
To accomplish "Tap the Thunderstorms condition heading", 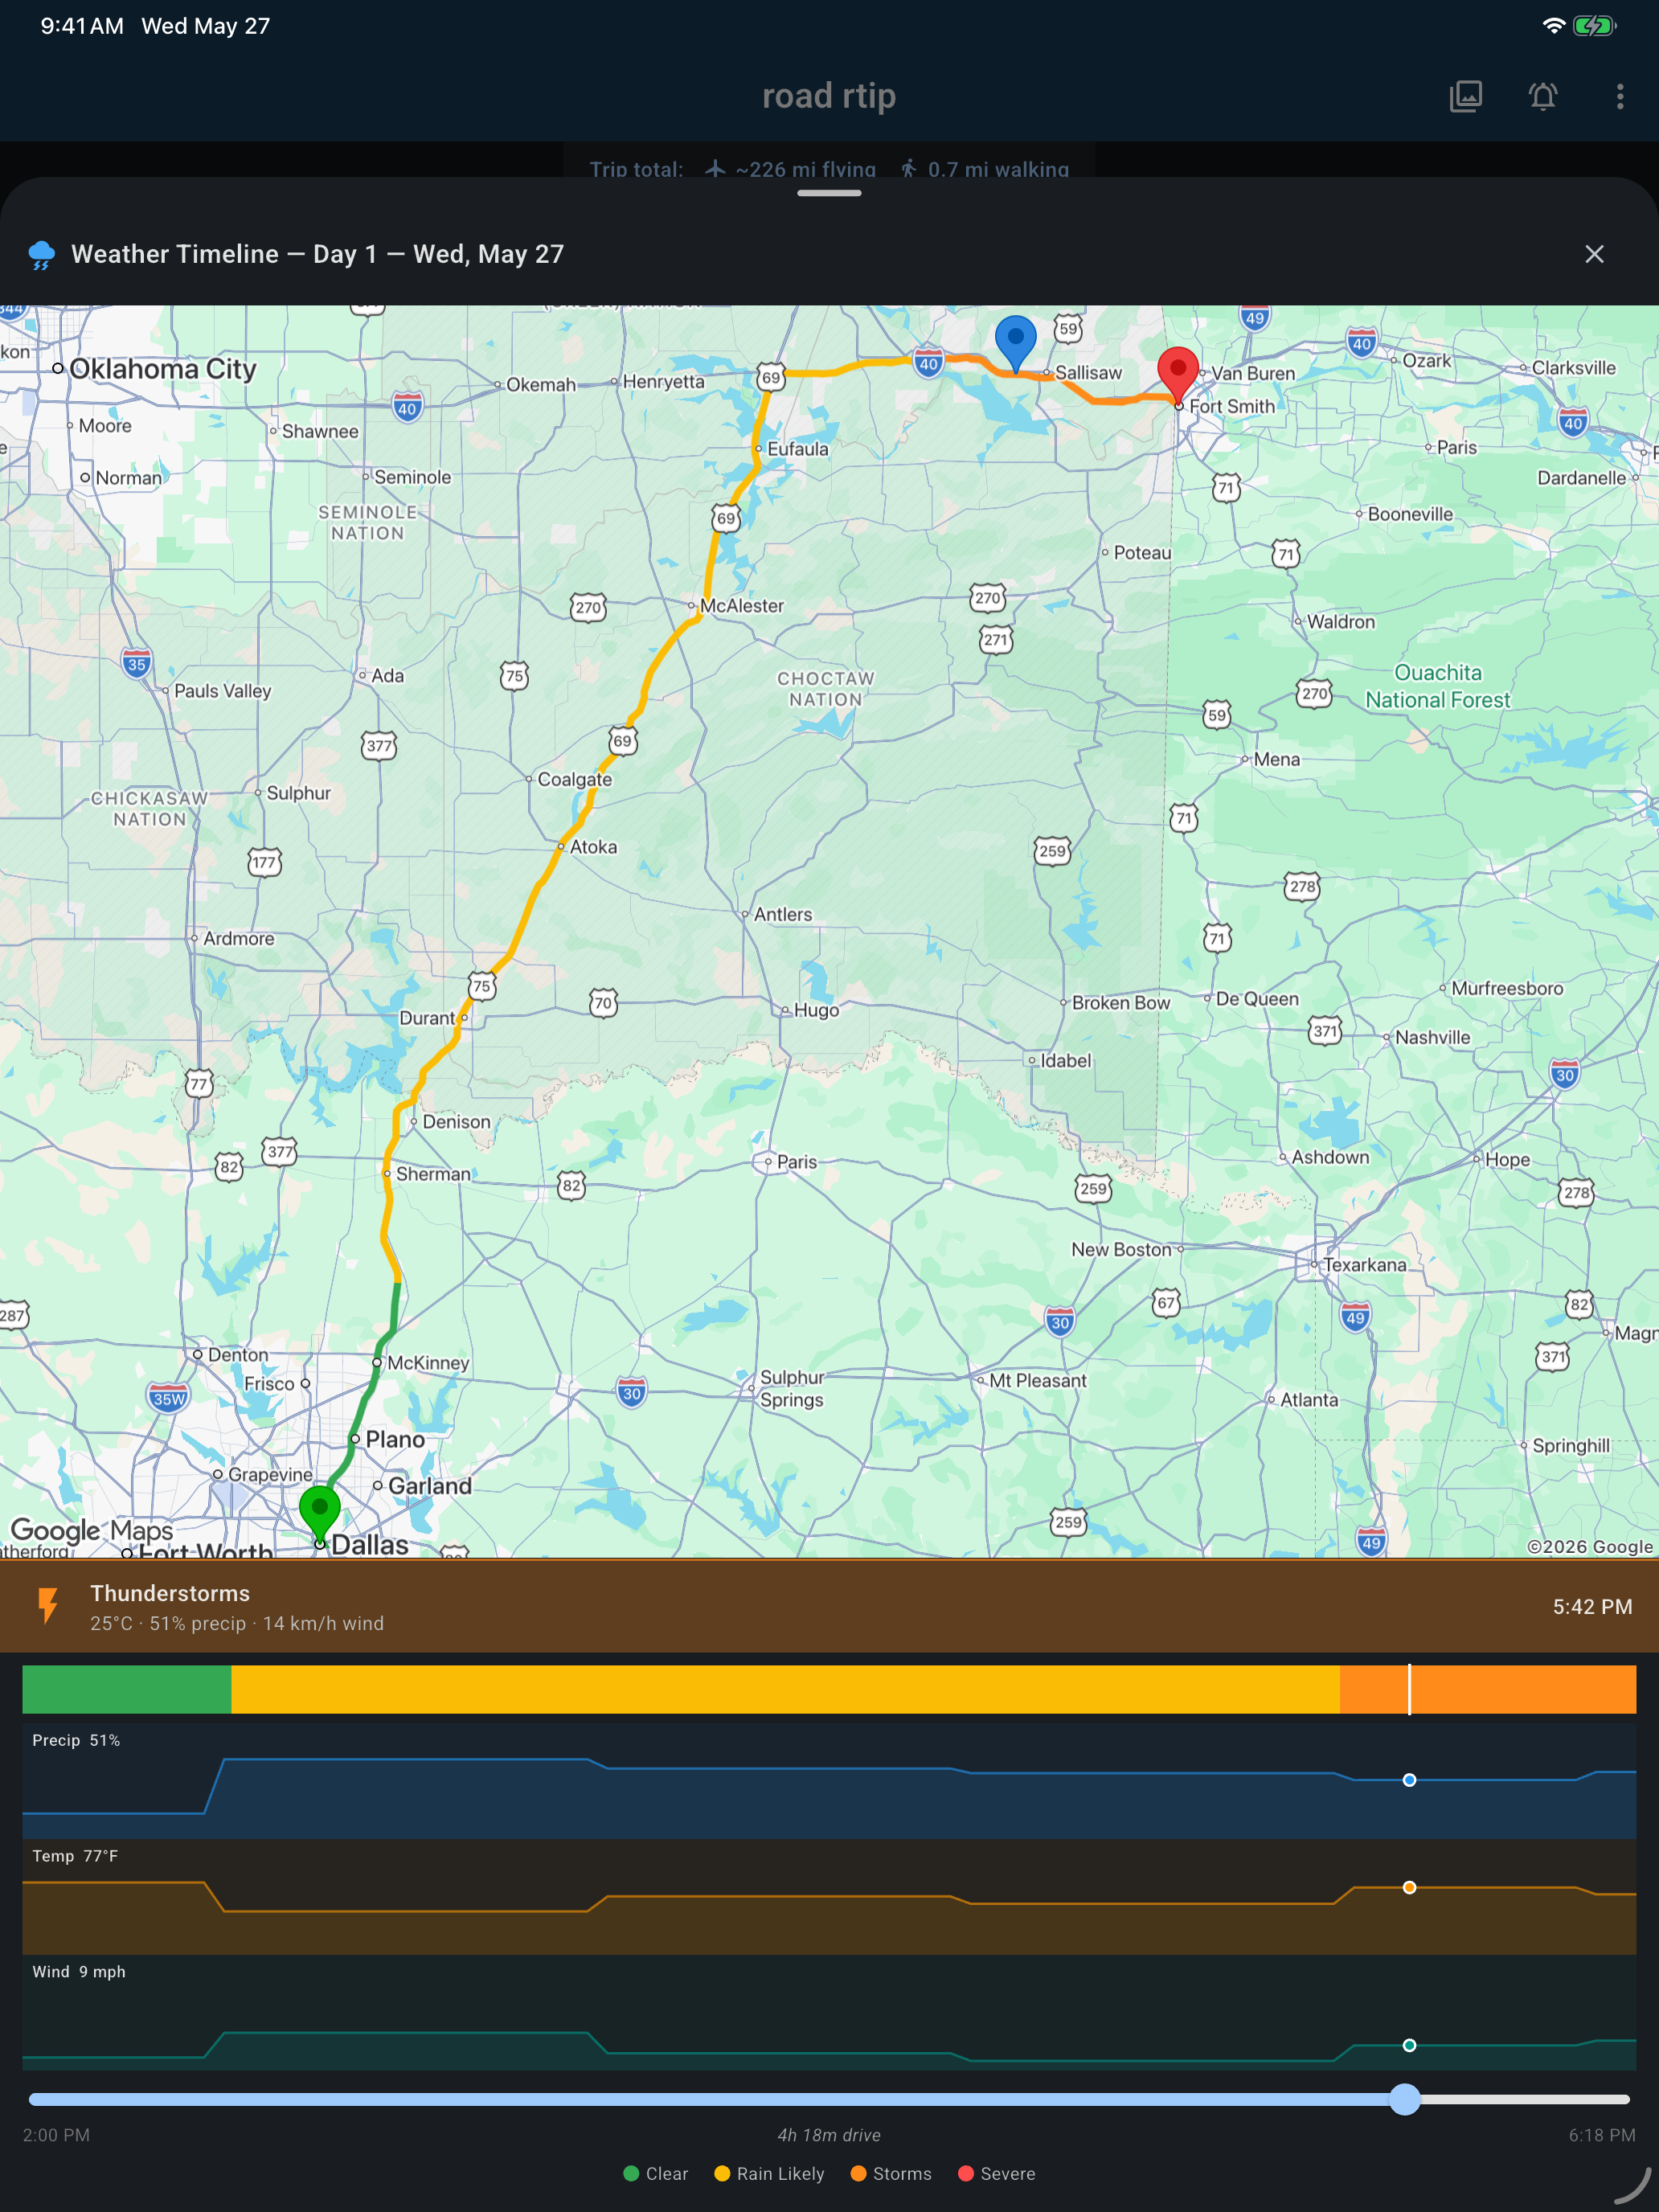I will [170, 1593].
